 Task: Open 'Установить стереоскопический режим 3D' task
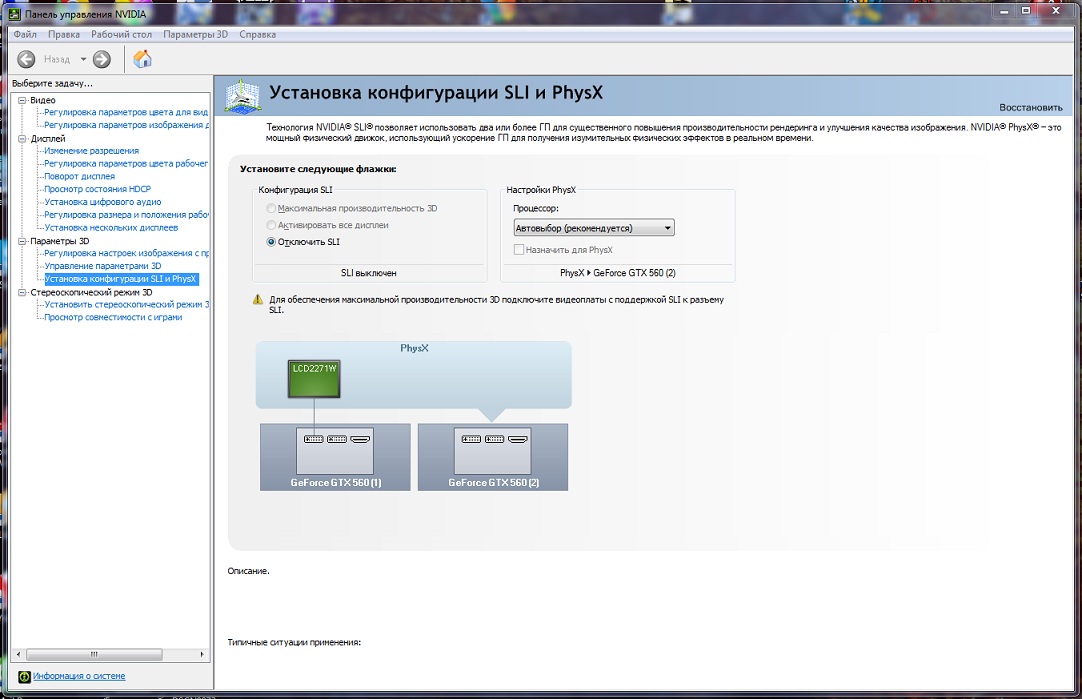[126, 304]
